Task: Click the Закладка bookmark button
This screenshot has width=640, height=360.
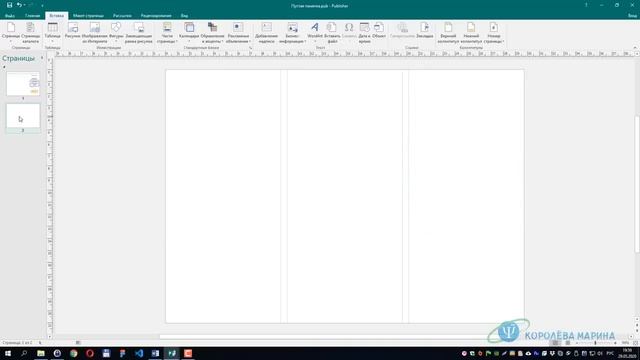Action: coord(424,31)
